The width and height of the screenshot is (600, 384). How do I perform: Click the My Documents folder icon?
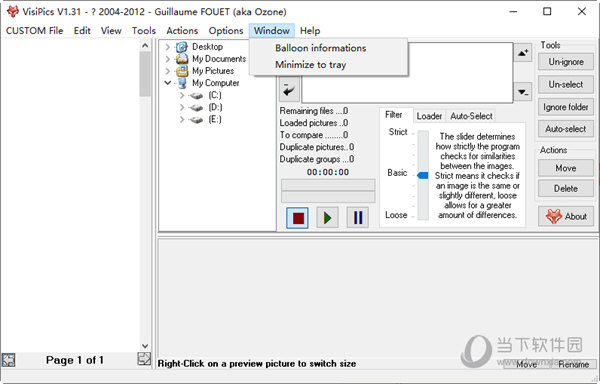click(x=182, y=59)
